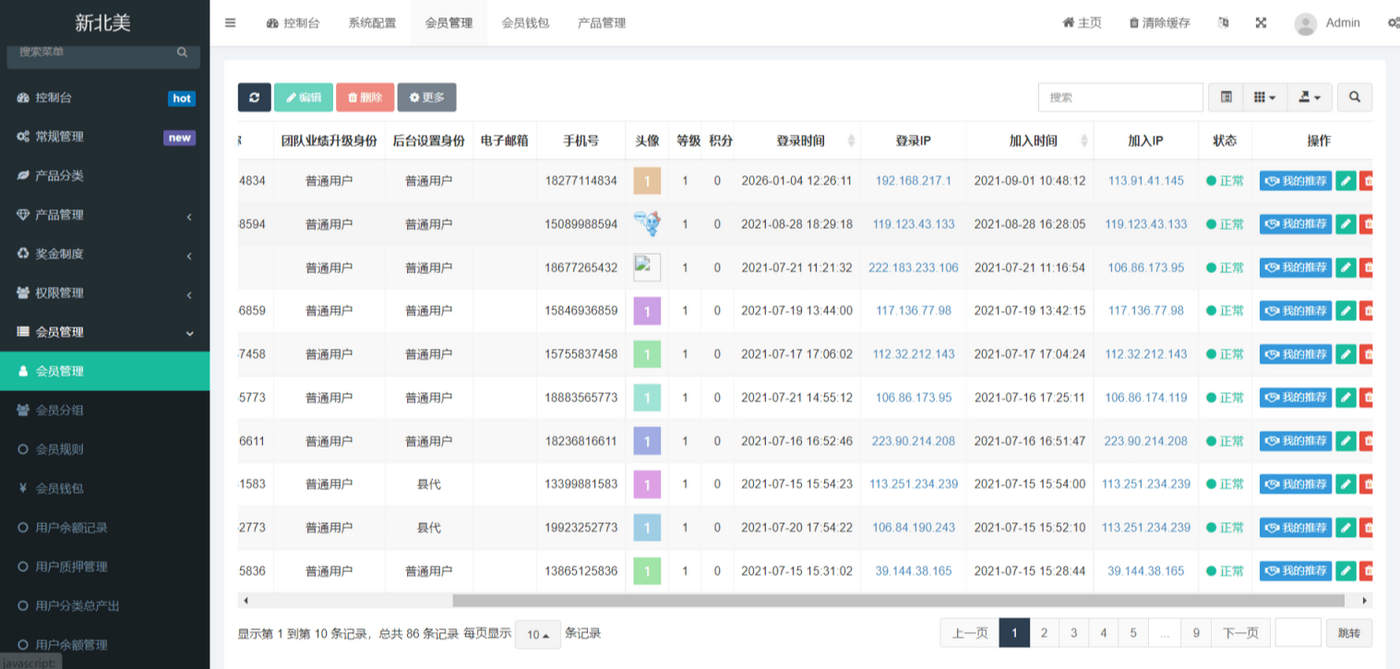This screenshot has width=1400, height=669.
Task: Open 会员分组 in the sidebar
Action: coord(105,410)
